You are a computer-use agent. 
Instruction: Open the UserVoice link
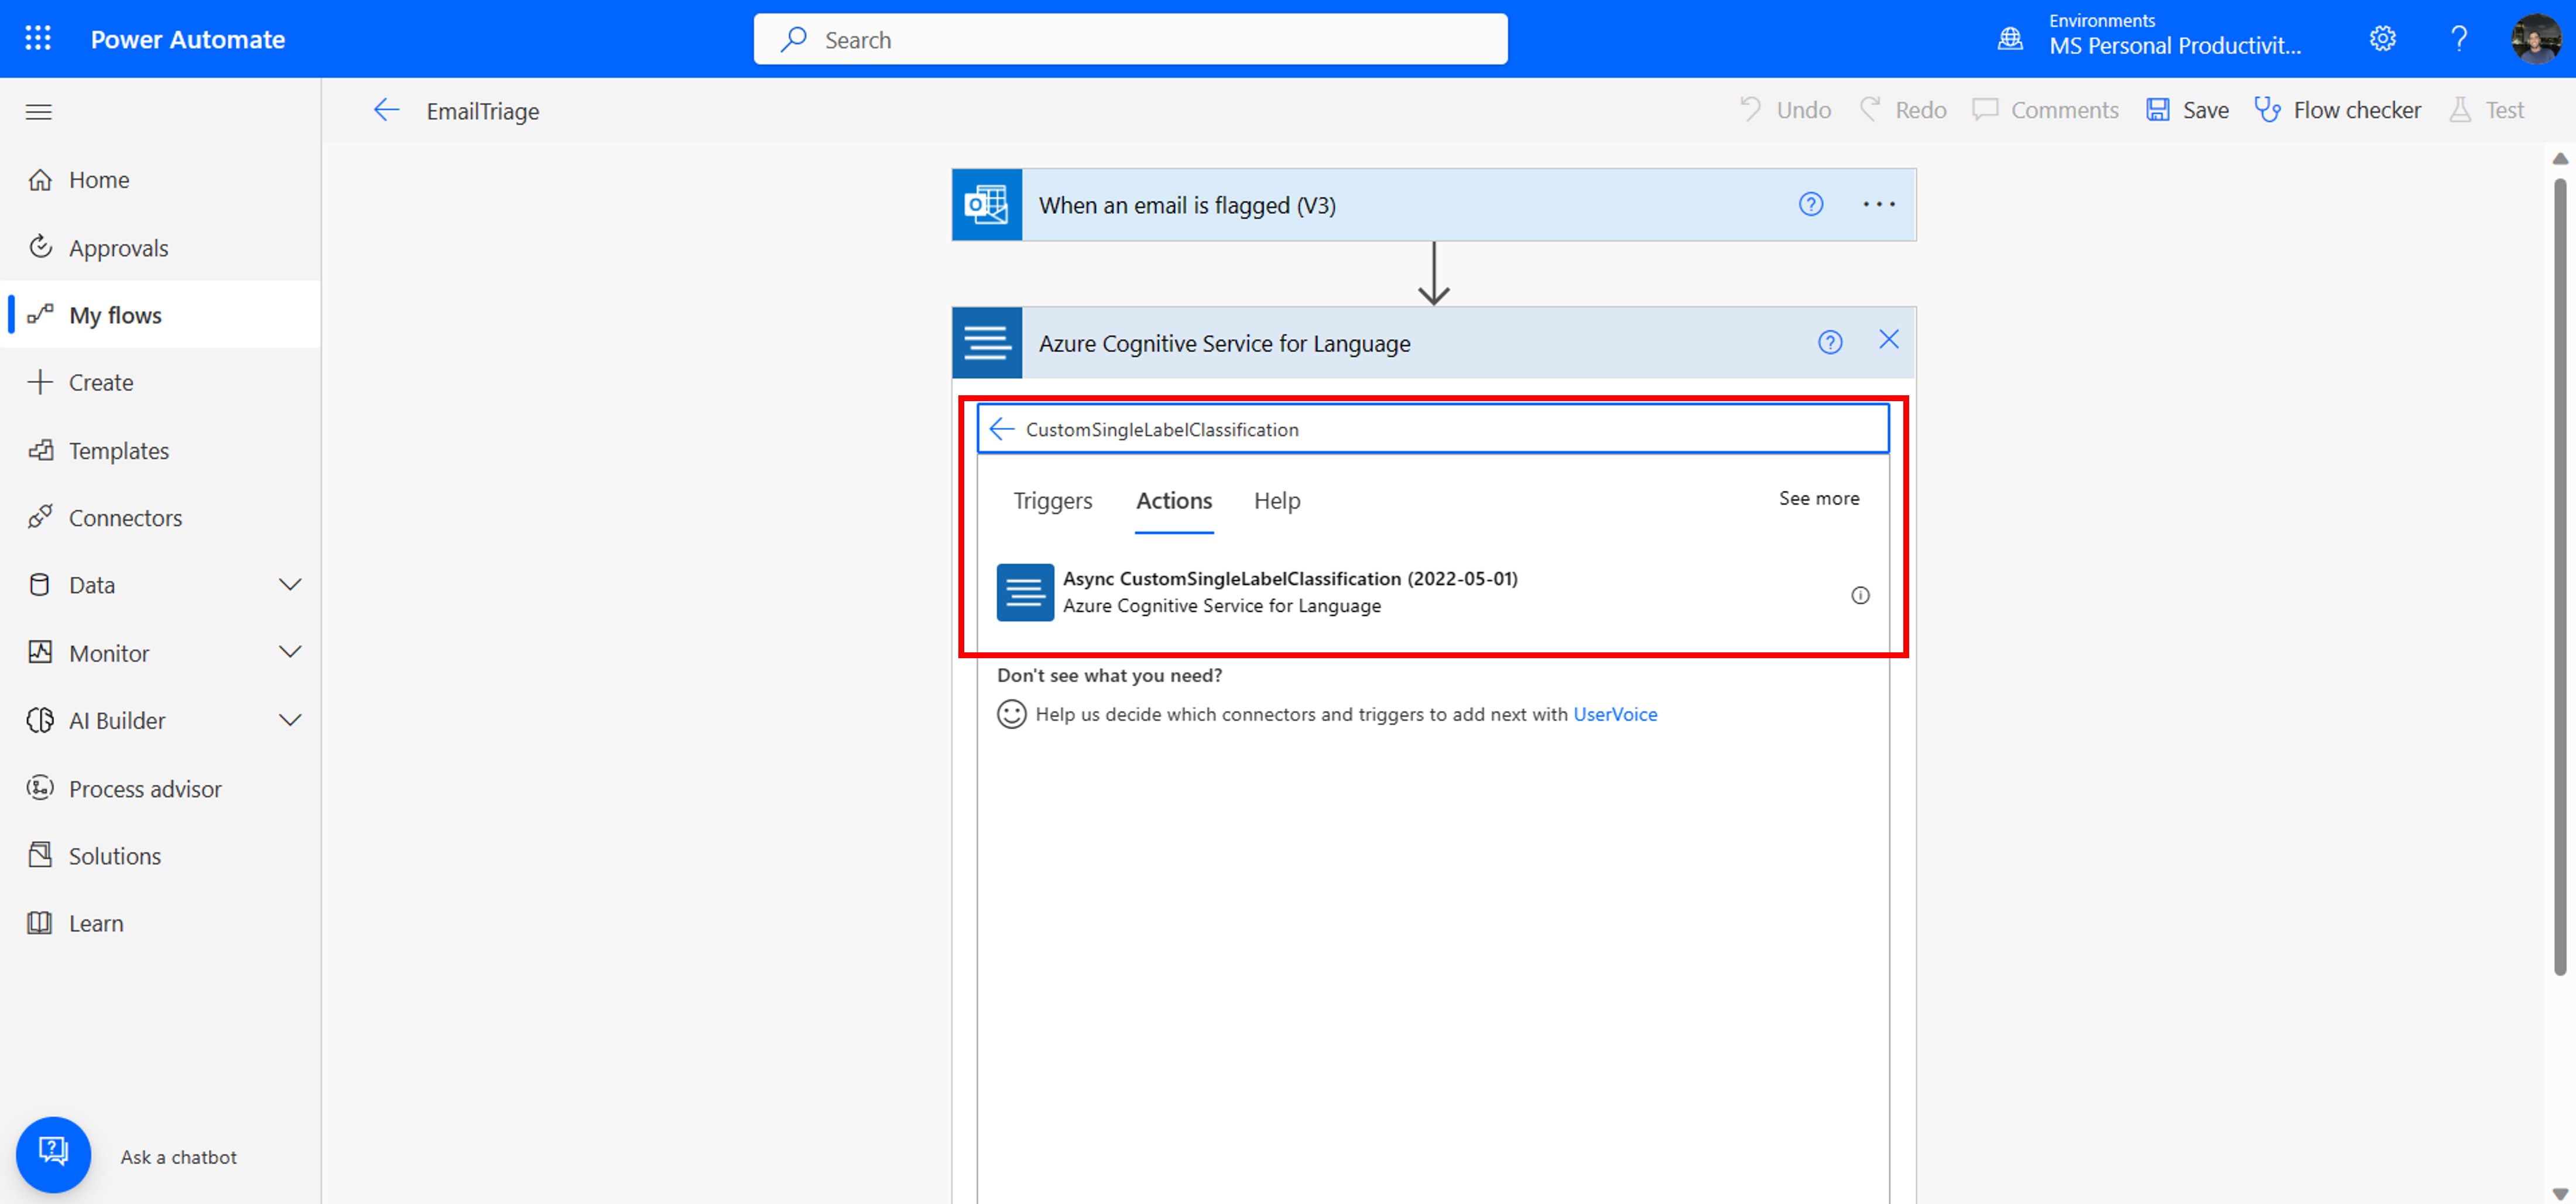pyautogui.click(x=1614, y=714)
